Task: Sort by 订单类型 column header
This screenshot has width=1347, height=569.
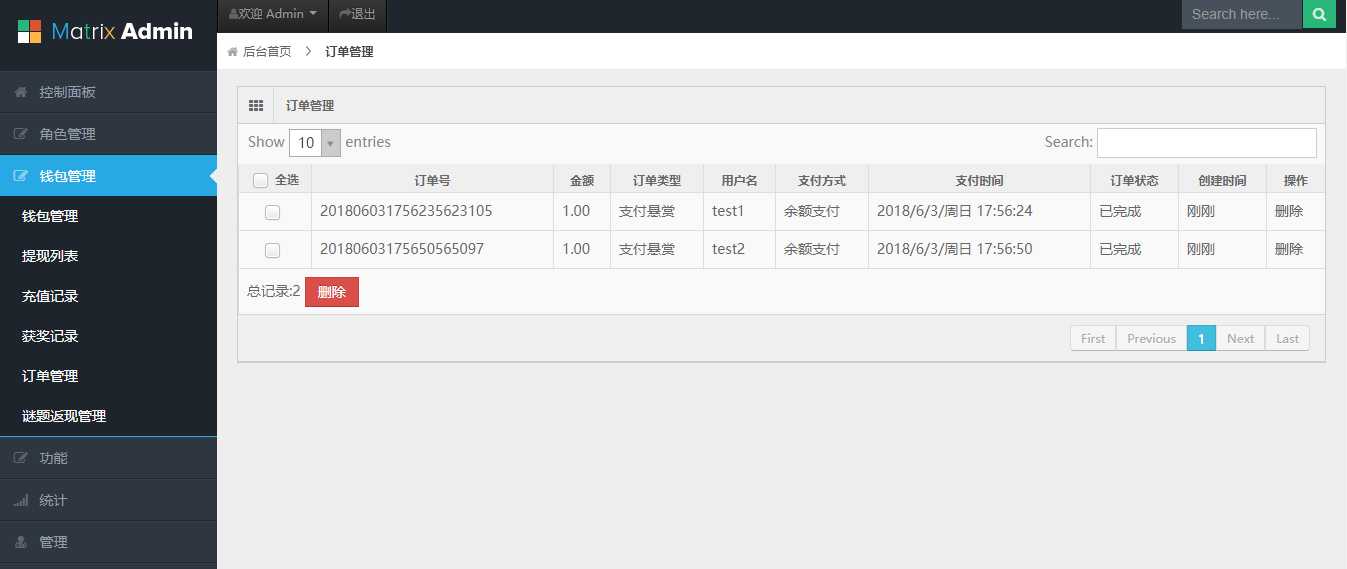Action: point(657,181)
